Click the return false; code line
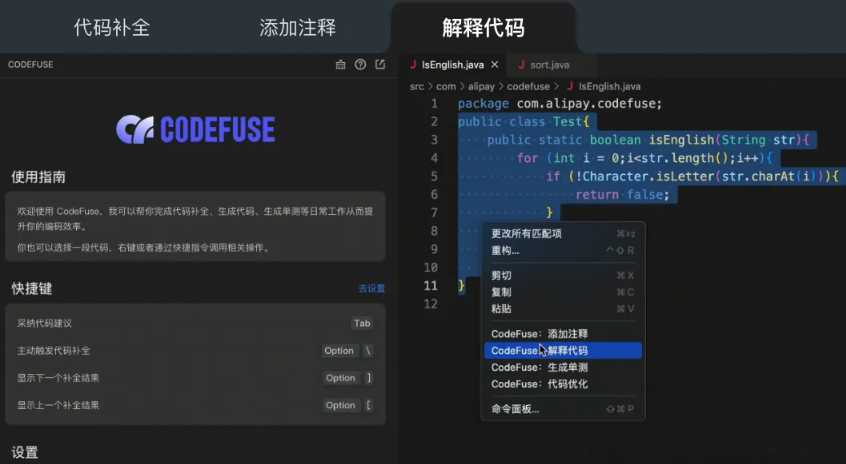The height and width of the screenshot is (464, 846). coord(622,195)
